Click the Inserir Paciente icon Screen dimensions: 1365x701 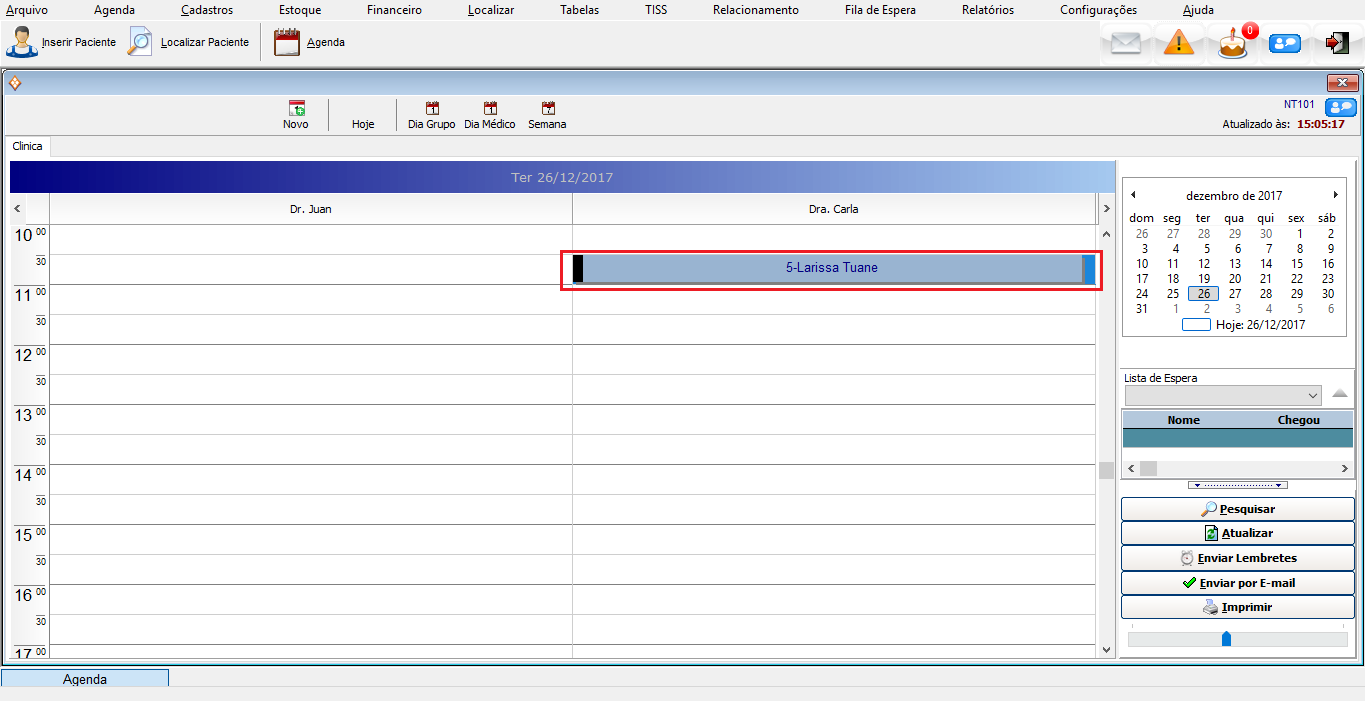click(x=21, y=43)
